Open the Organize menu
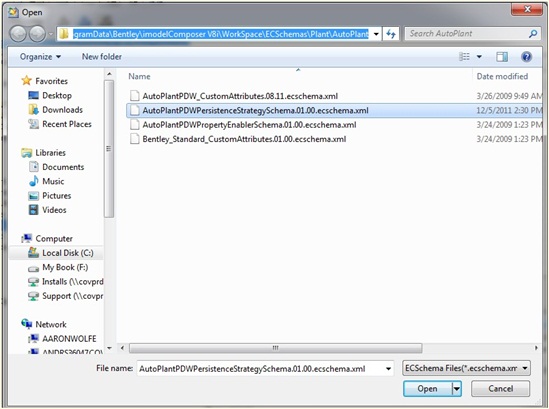Image resolution: width=549 pixels, height=409 pixels. [x=40, y=57]
